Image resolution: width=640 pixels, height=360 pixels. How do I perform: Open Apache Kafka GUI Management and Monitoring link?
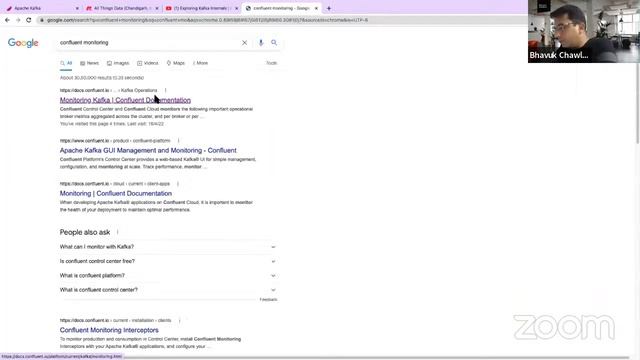[148, 151]
